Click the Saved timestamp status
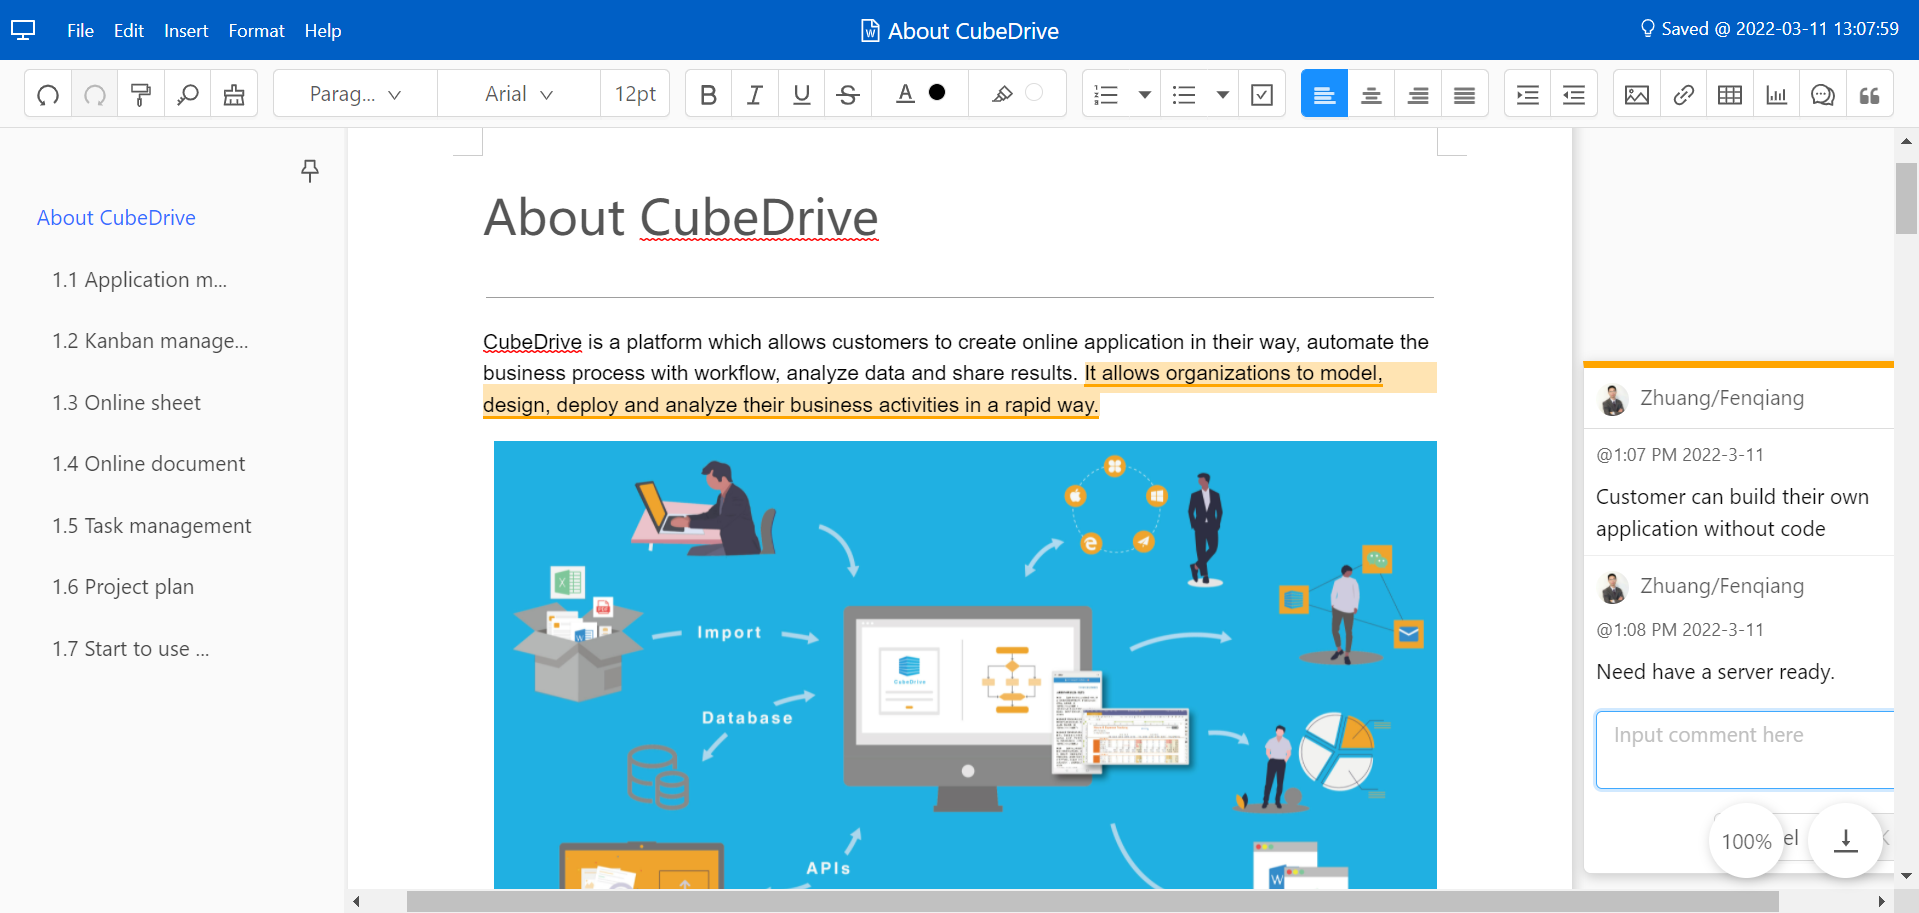This screenshot has width=1919, height=913. [x=1770, y=29]
